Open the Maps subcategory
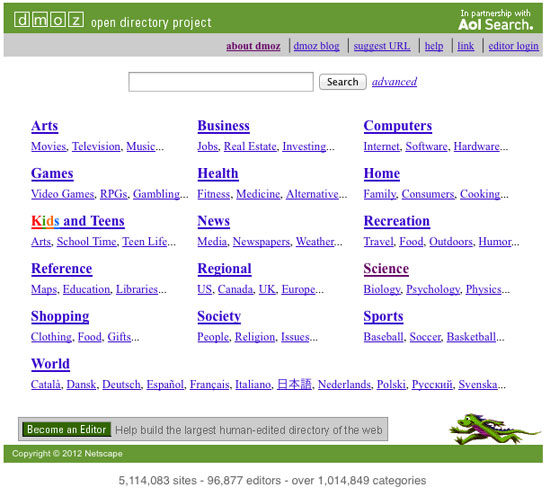550x496 pixels. [44, 289]
